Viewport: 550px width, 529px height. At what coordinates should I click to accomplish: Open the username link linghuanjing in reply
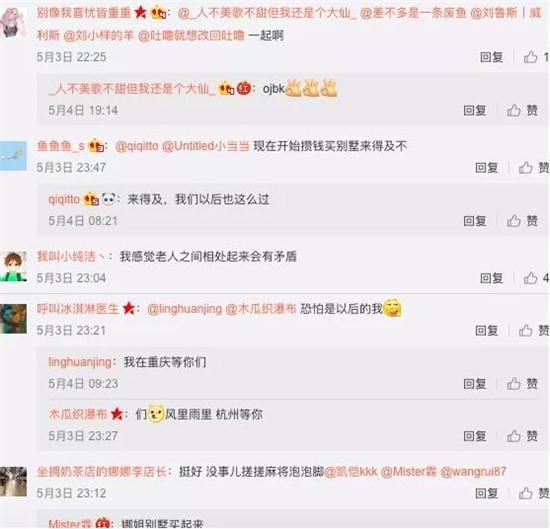point(80,362)
